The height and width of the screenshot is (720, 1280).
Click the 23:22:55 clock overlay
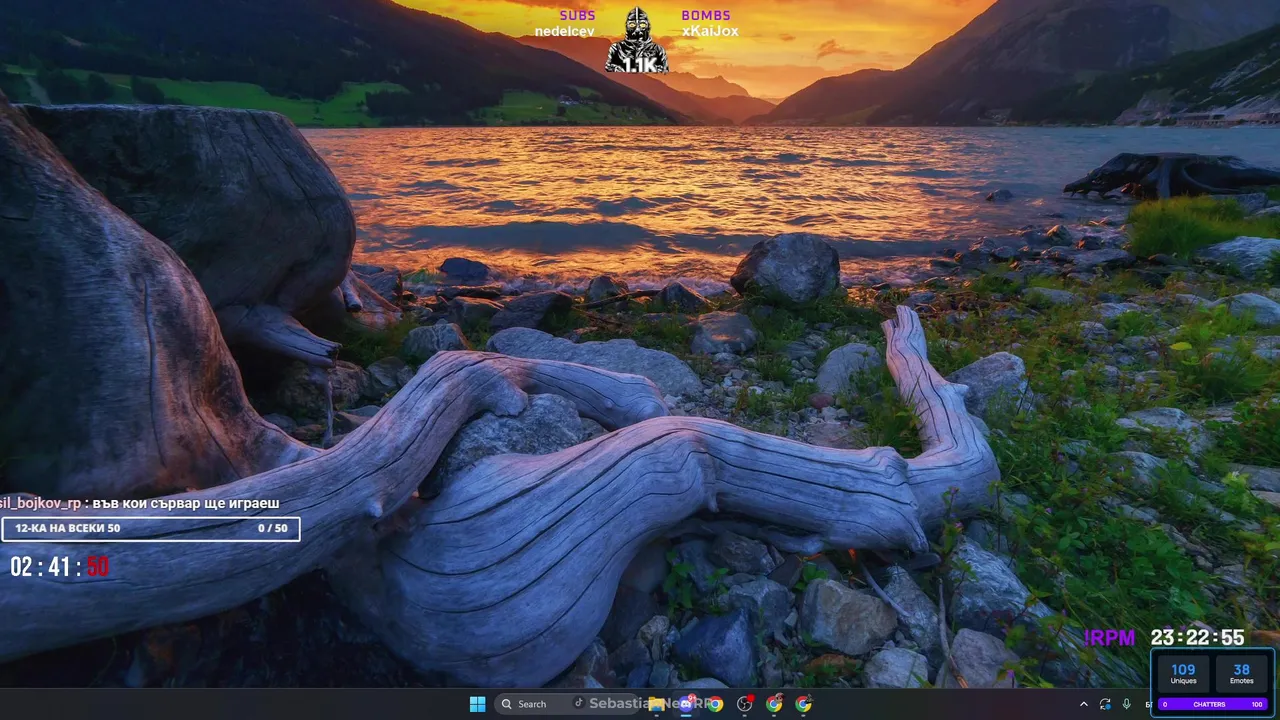pos(1197,638)
